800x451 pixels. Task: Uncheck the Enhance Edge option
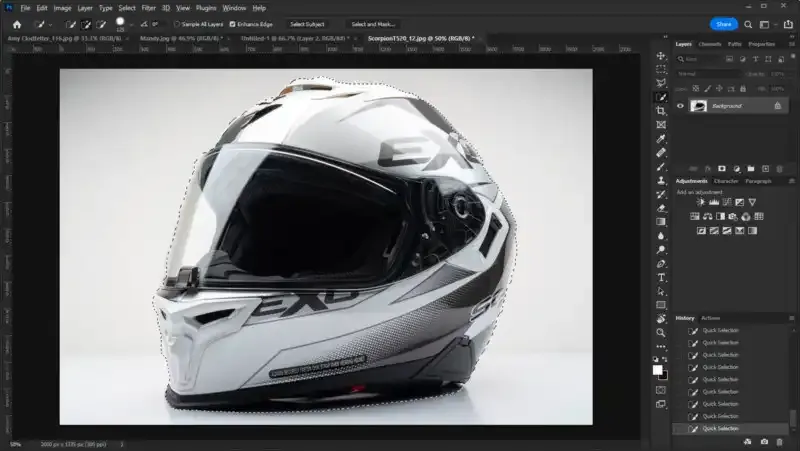(233, 24)
